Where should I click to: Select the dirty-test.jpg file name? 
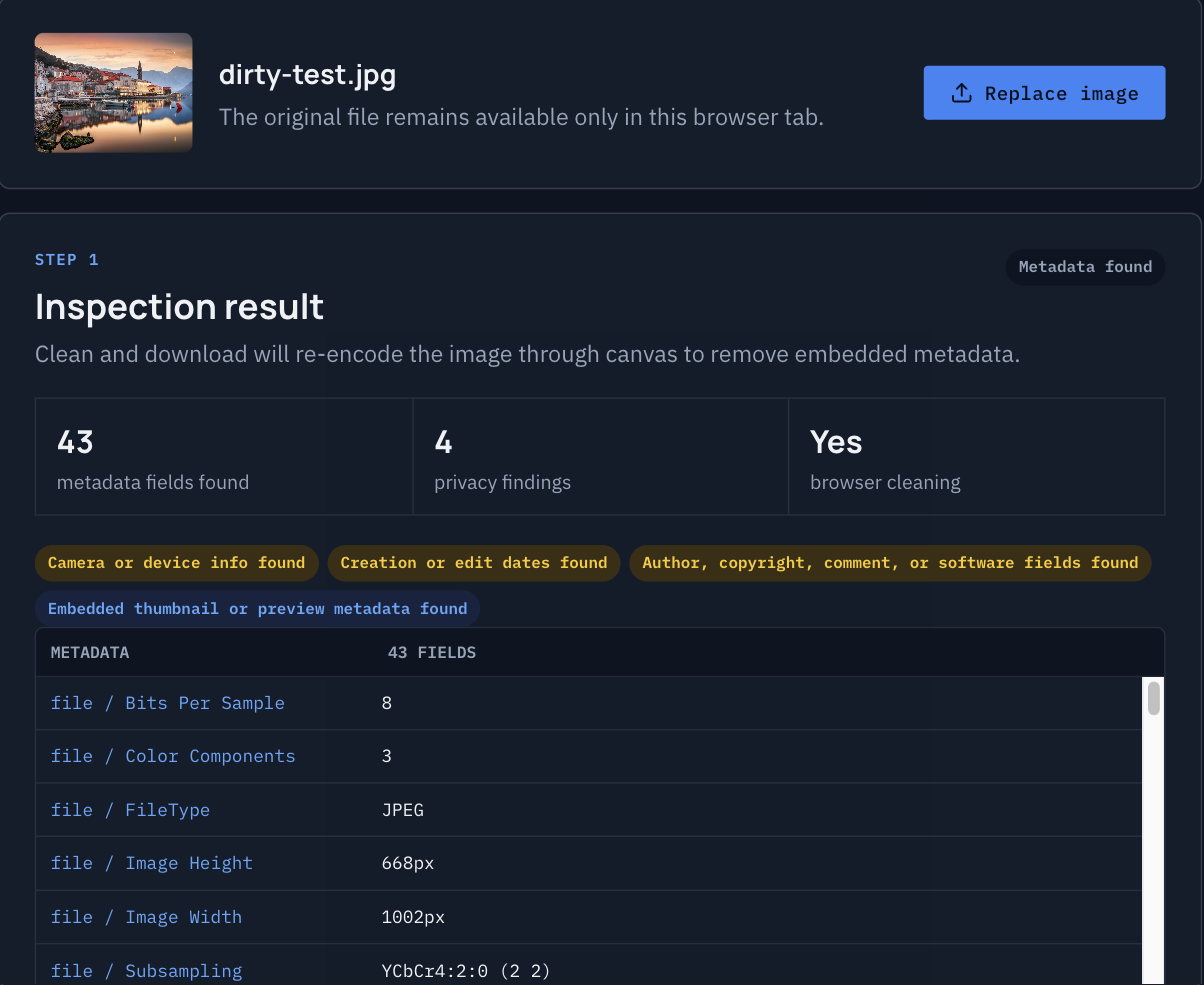click(307, 75)
